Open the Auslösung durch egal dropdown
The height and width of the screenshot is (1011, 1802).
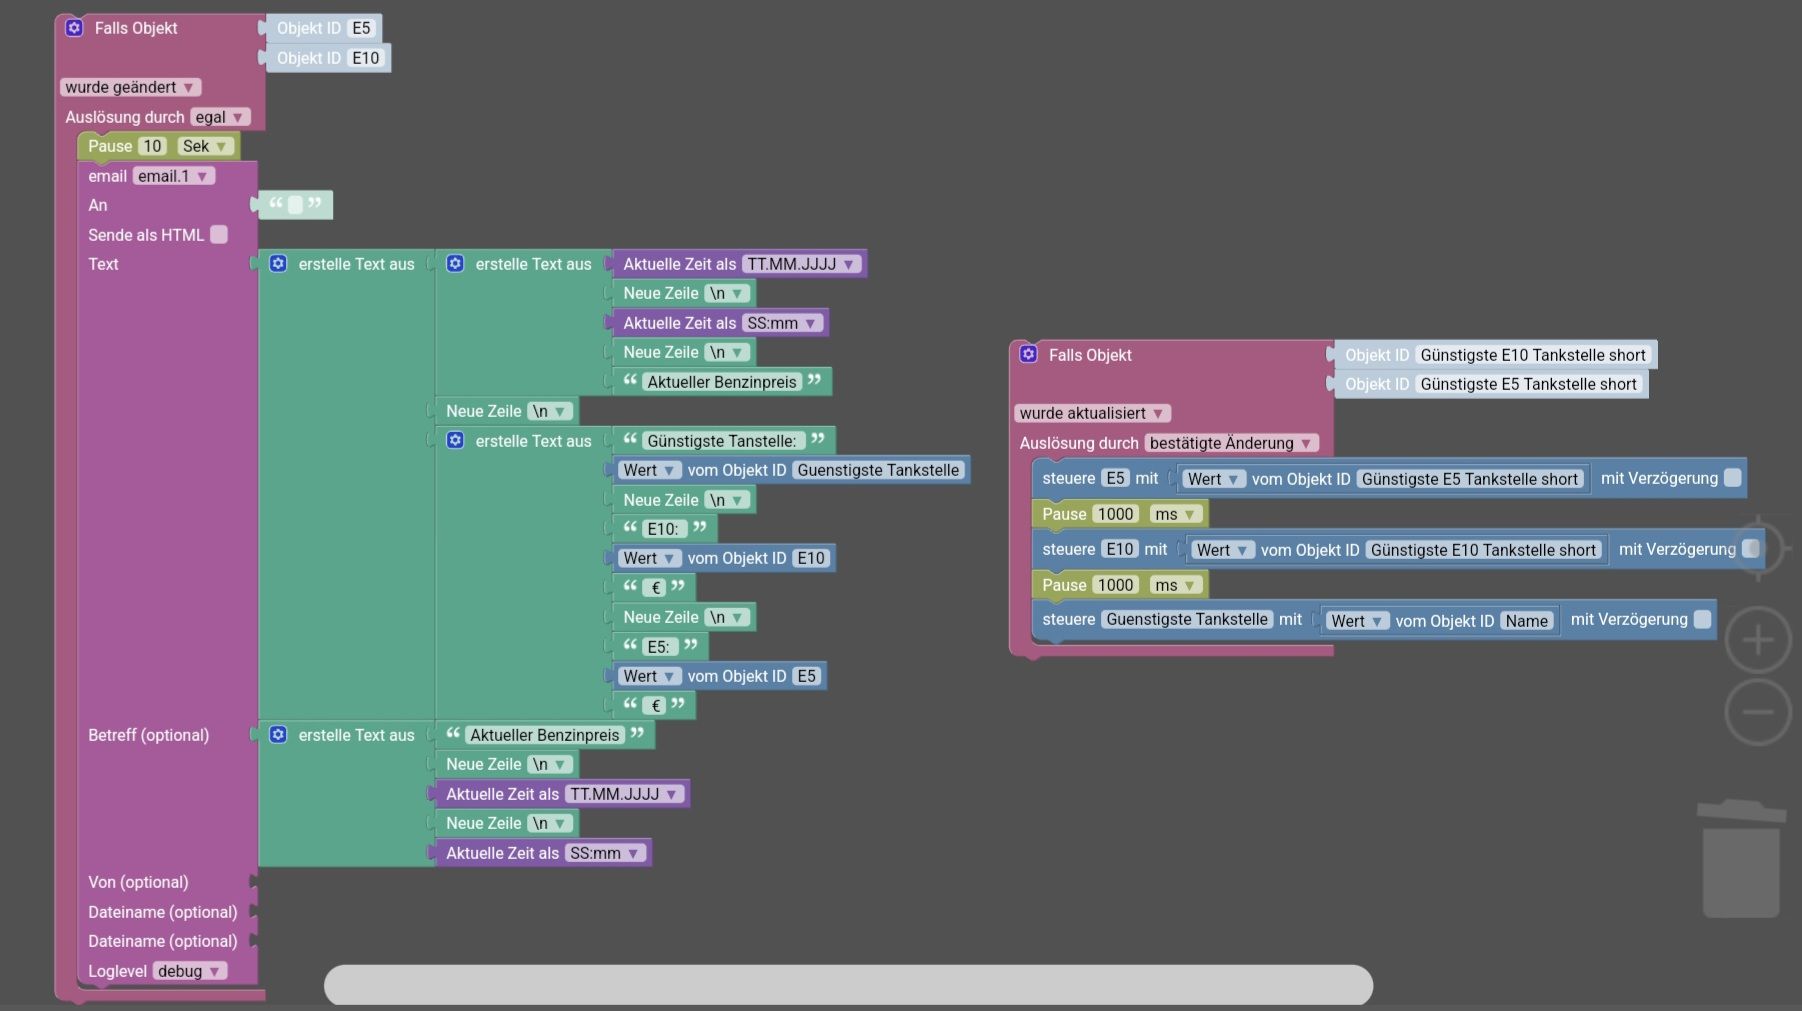(220, 117)
